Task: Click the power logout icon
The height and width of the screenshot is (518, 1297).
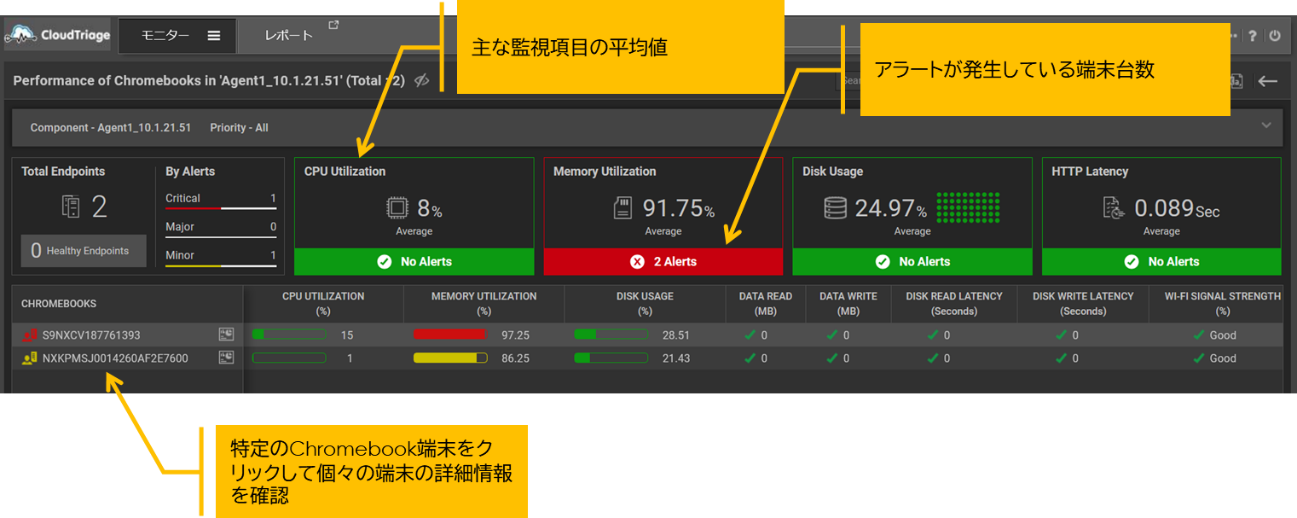Action: coord(1274,36)
